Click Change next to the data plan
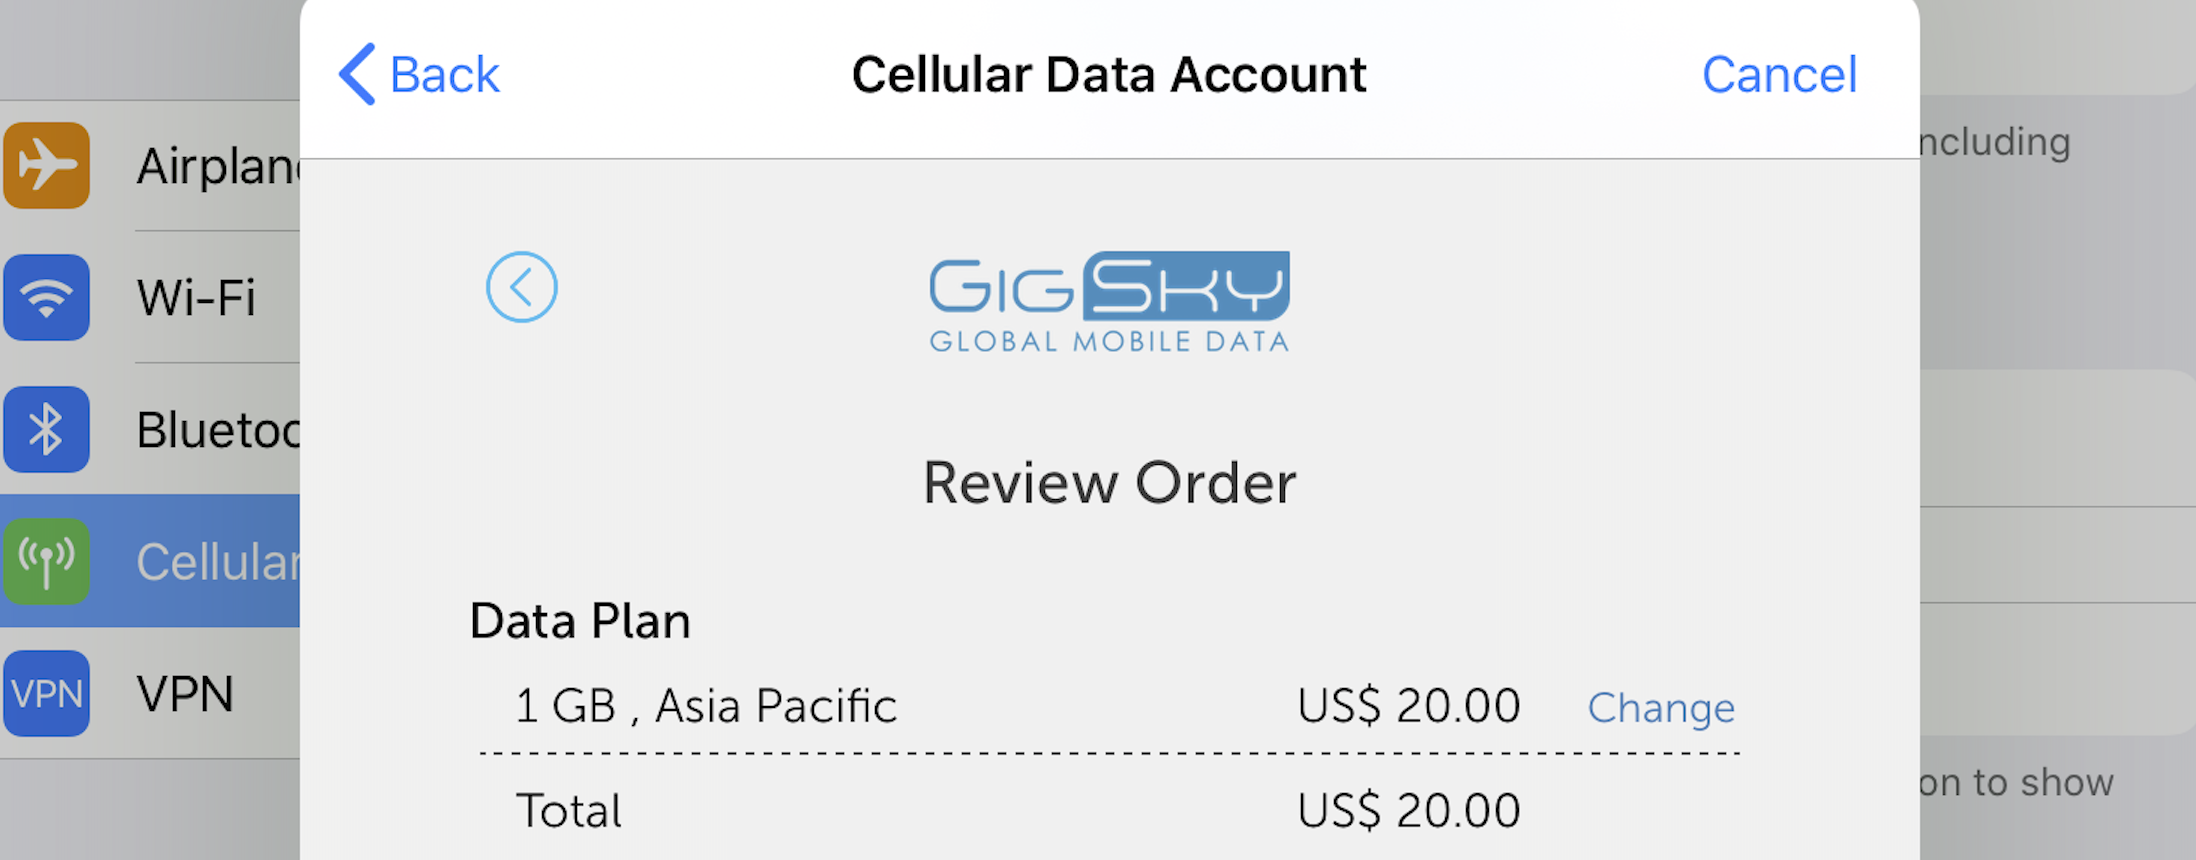Viewport: 2196px width, 860px height. point(1661,708)
